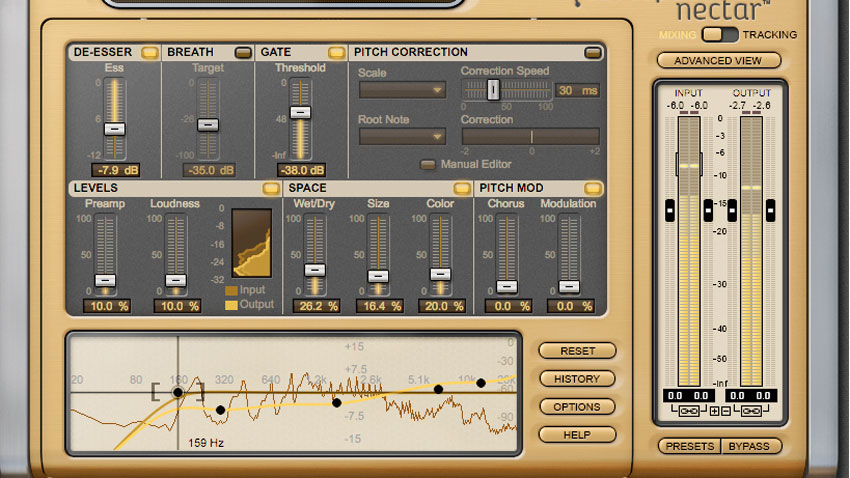Click the Preamp 10.0 % value field

tap(107, 306)
